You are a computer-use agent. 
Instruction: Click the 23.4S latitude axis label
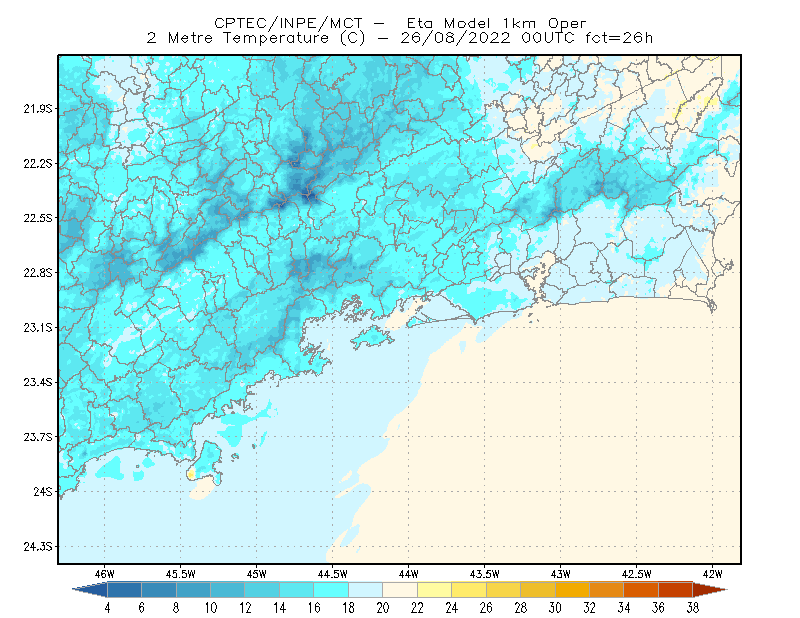38,382
